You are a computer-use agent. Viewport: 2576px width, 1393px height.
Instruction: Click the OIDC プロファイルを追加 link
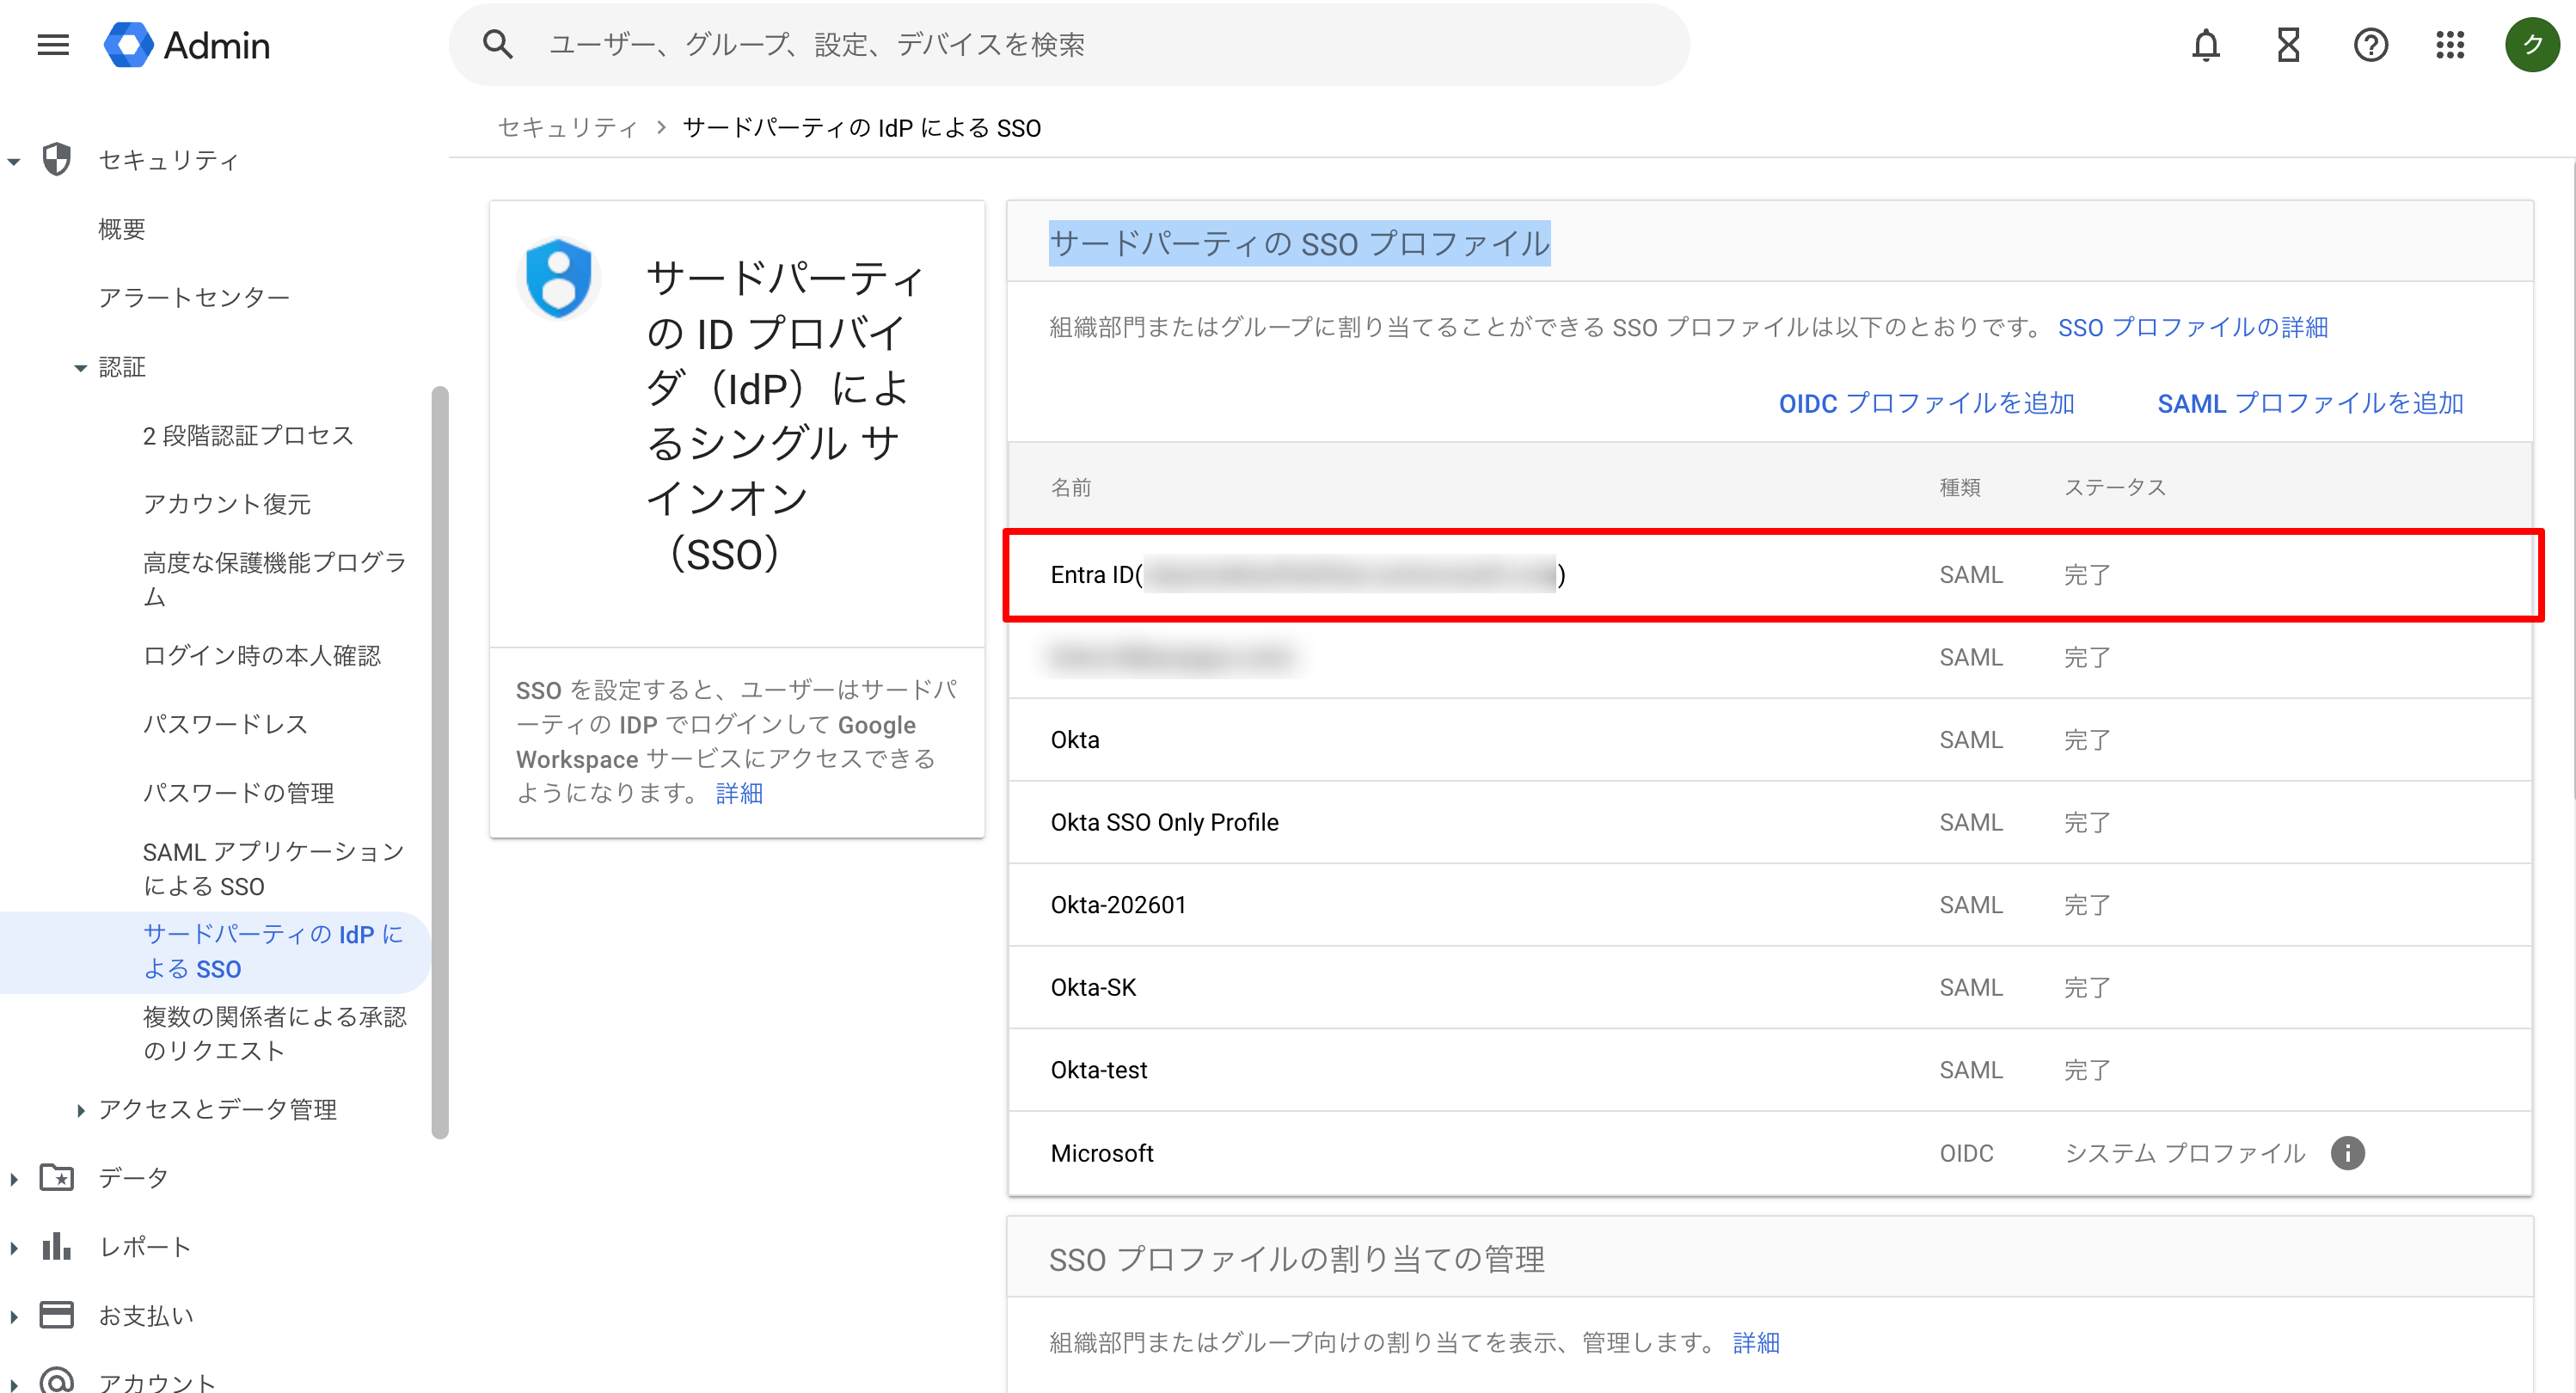pos(1926,403)
